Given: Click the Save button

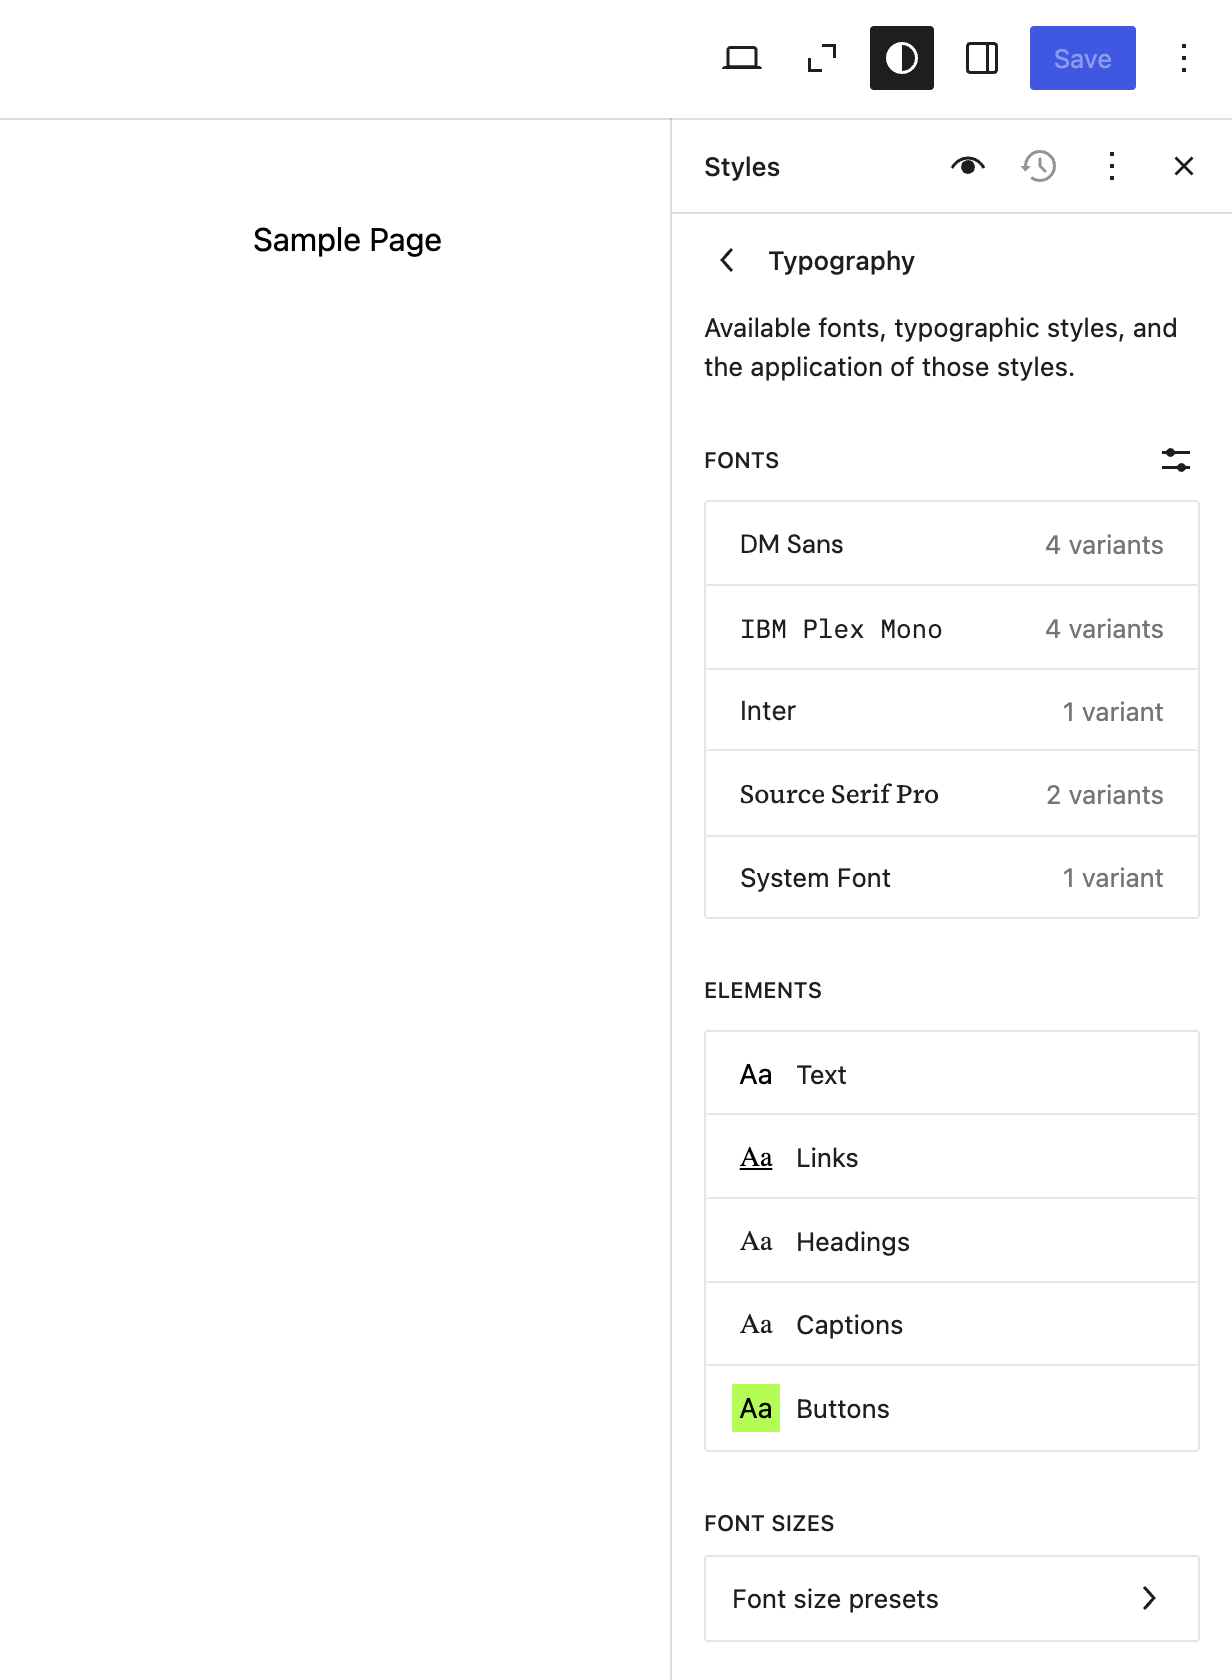Looking at the screenshot, I should pos(1082,58).
